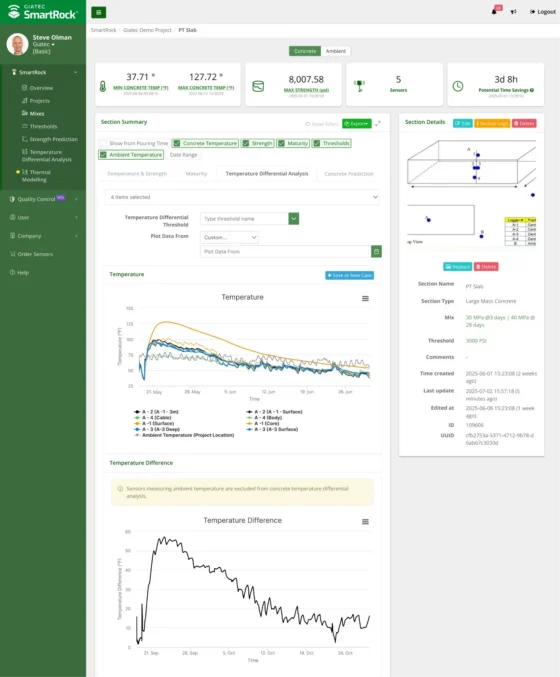Screen dimensions: 560x677
Task: Open Giatec company dropdown under user name
Action: point(44,44)
